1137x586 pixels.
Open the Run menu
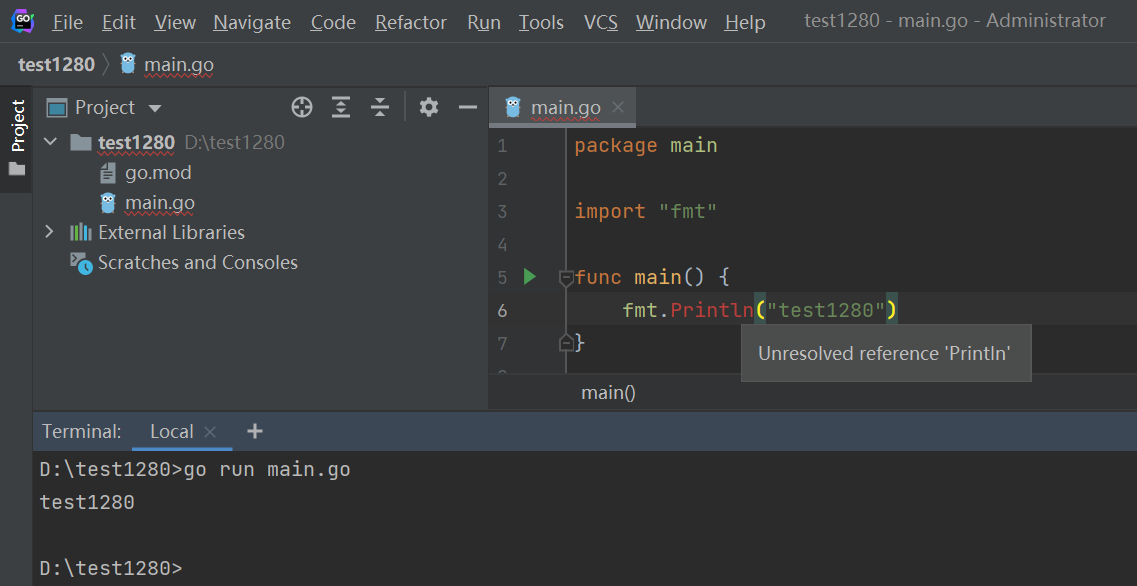click(x=484, y=22)
